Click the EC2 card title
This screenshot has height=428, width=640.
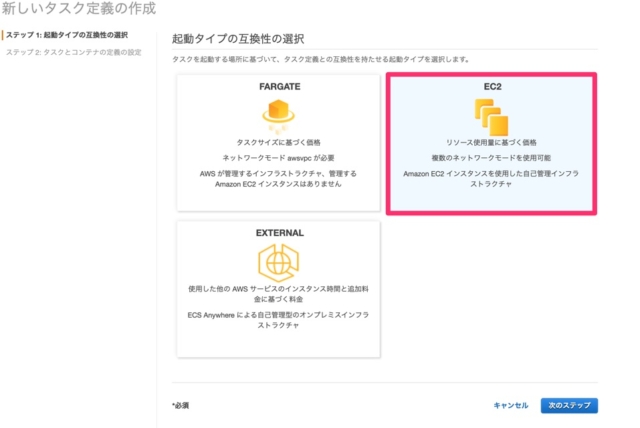(x=492, y=86)
